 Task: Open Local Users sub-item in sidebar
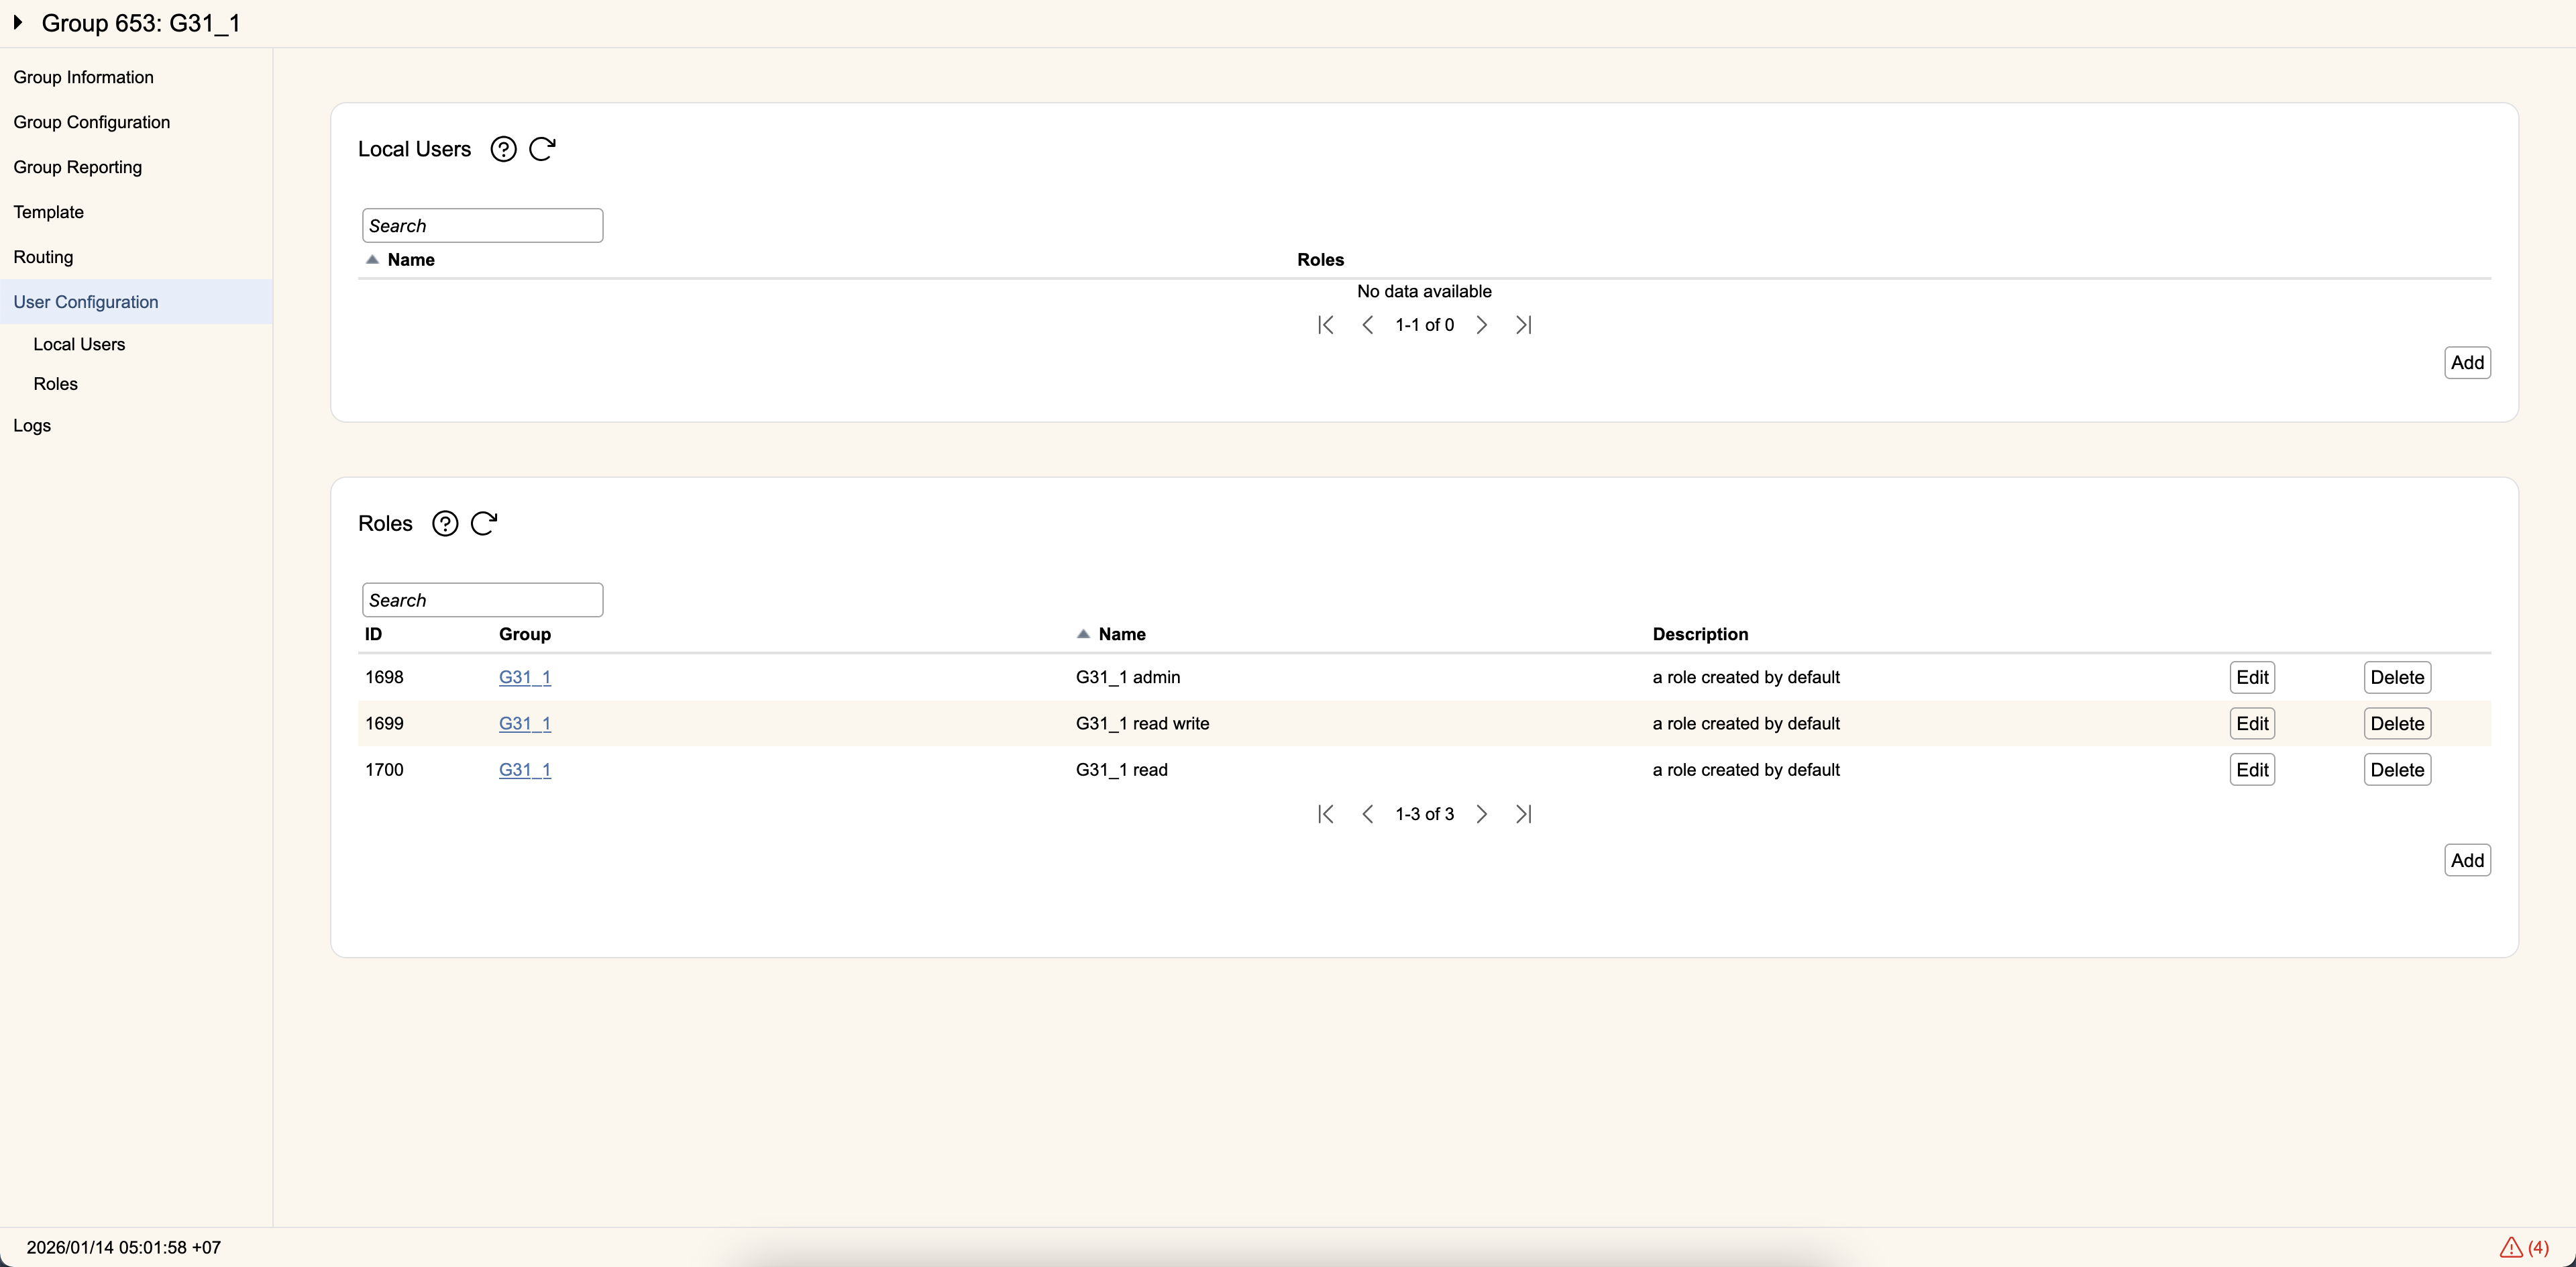coord(79,344)
